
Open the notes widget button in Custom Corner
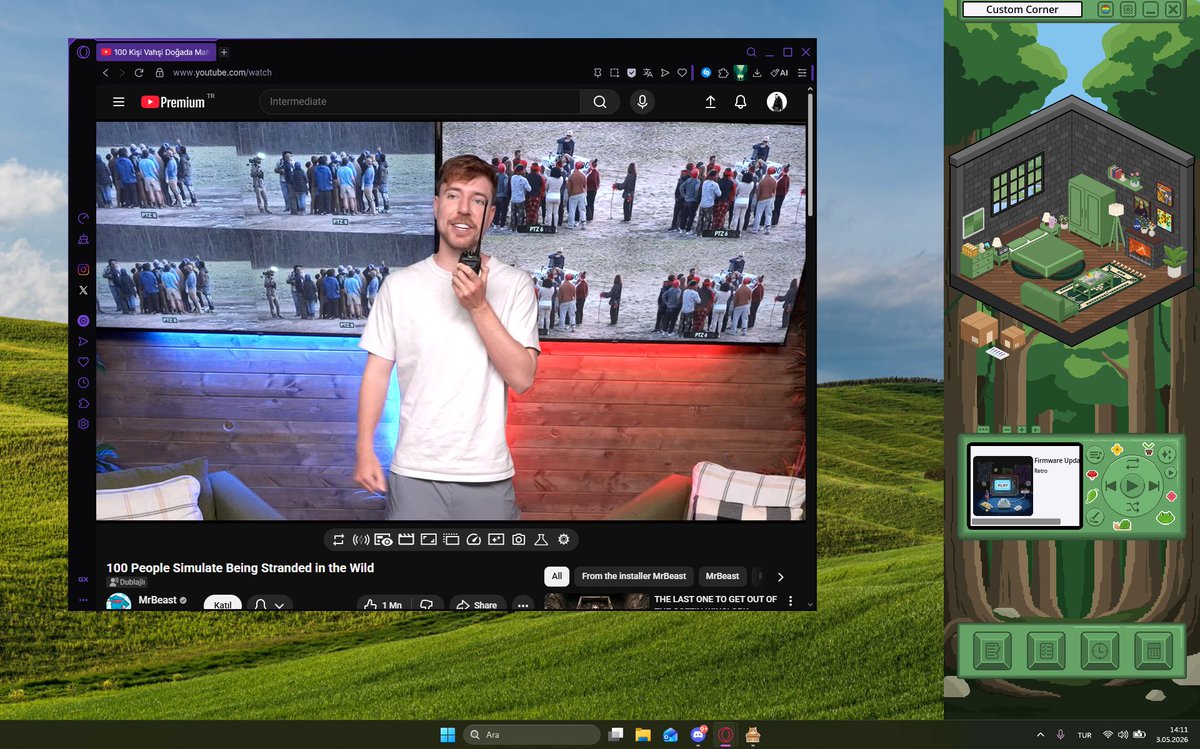pos(992,651)
